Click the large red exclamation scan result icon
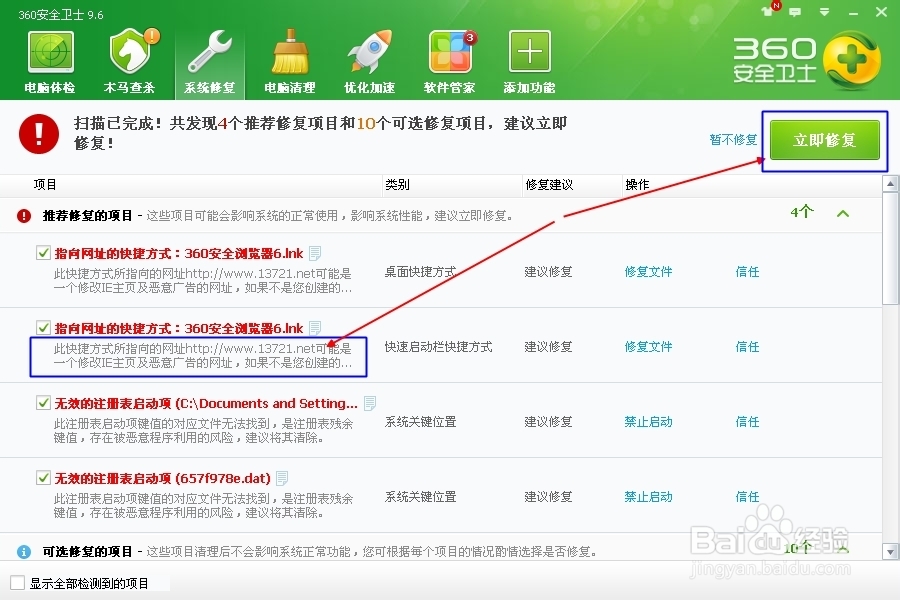900x600 pixels. click(38, 134)
